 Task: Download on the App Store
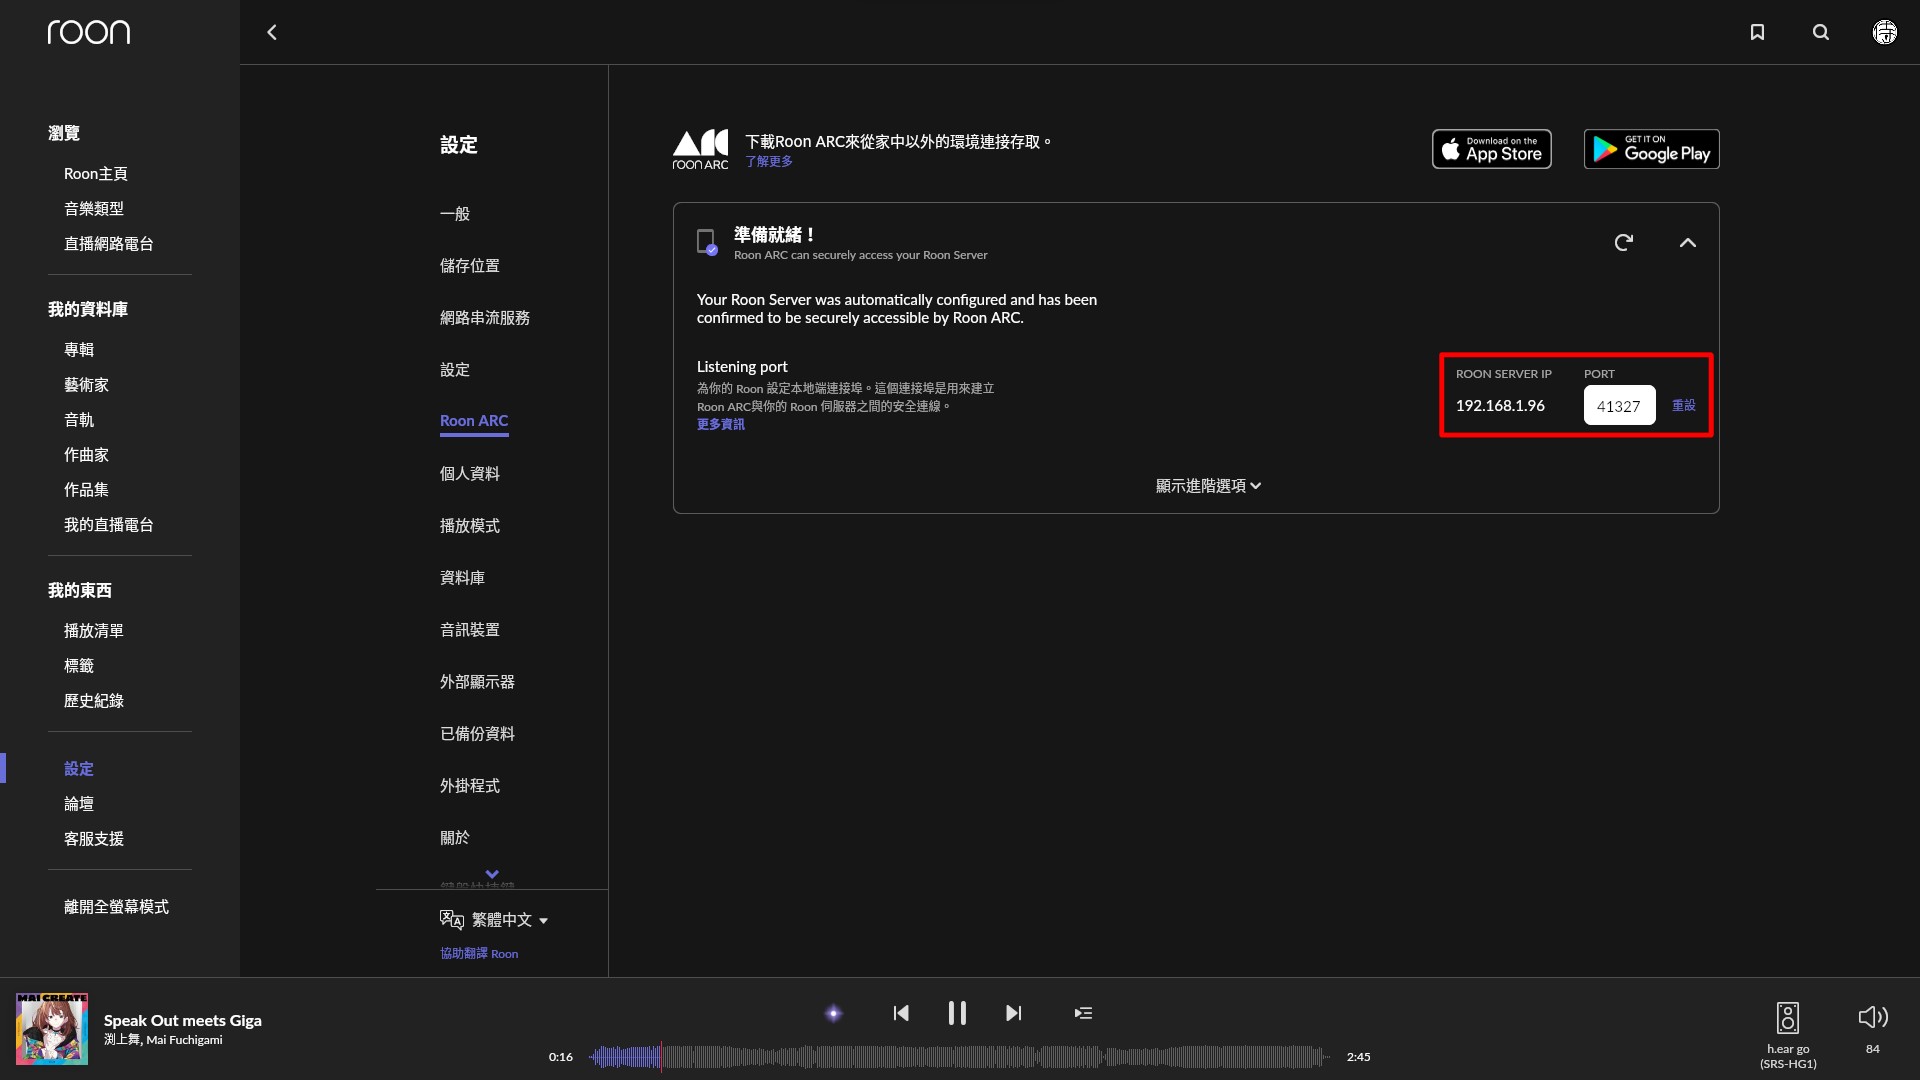(1491, 149)
